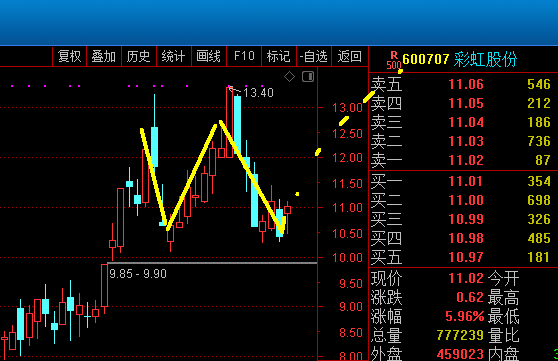
Task: Activate the 画线 drawing tool
Action: click(209, 56)
